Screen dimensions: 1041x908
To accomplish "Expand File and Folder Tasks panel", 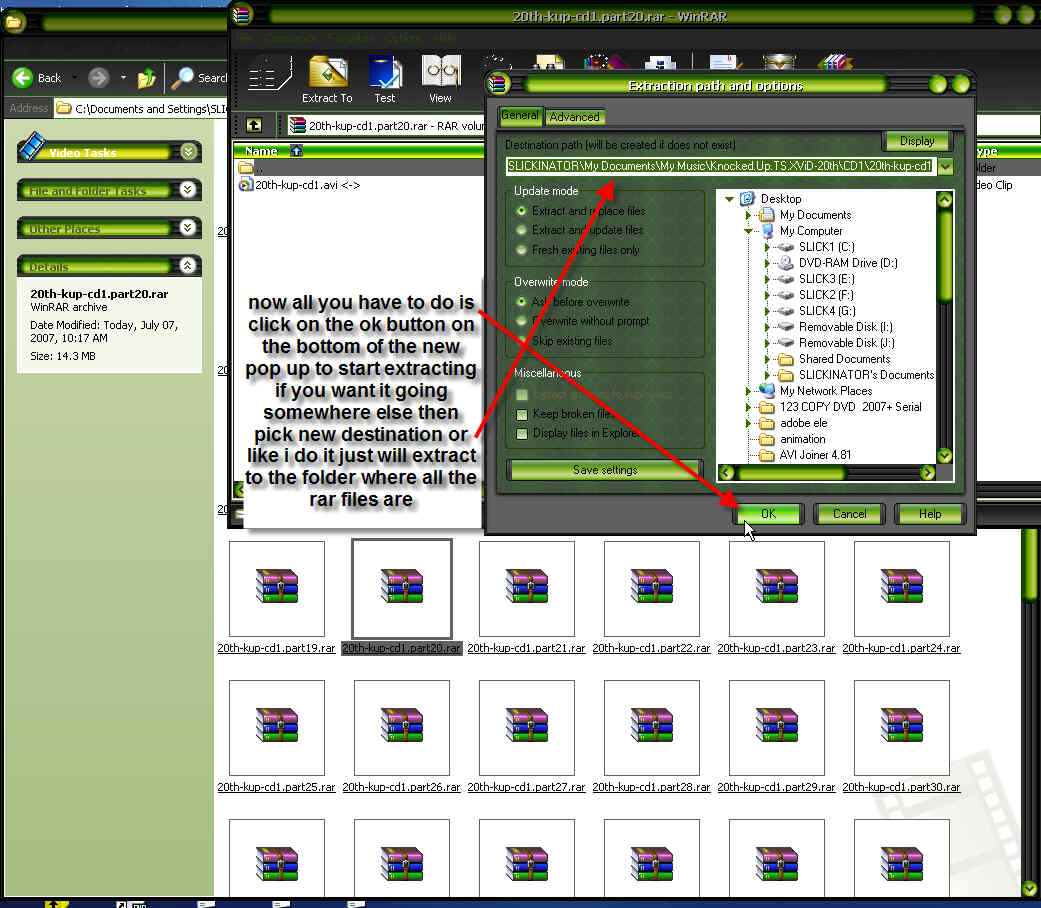I will [x=188, y=190].
